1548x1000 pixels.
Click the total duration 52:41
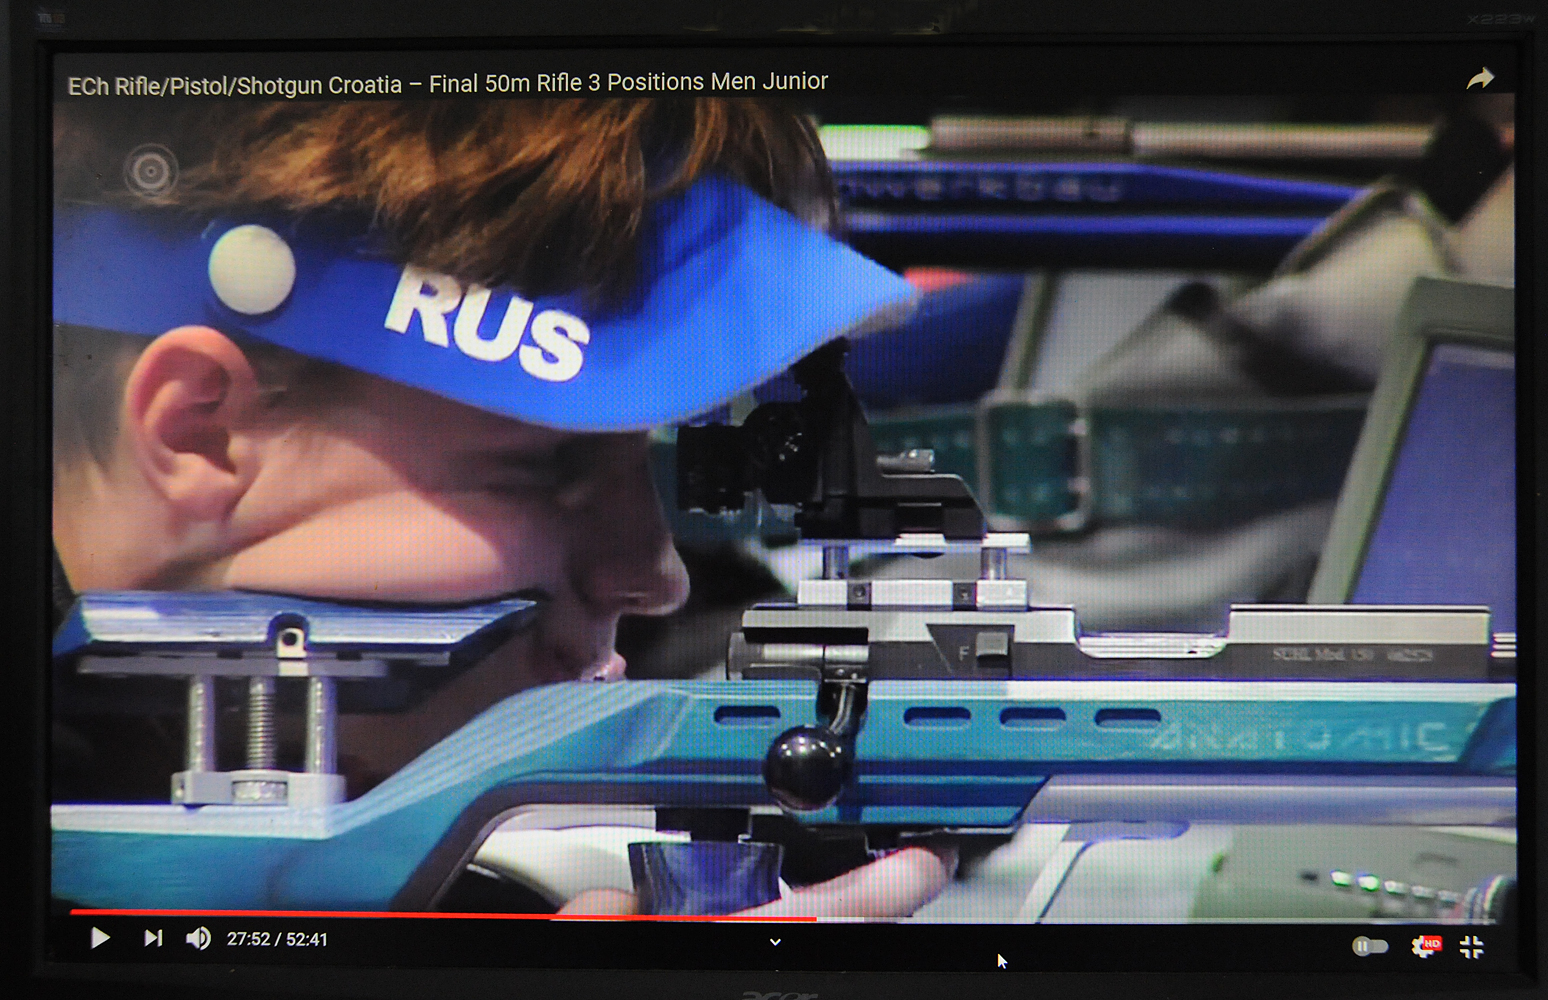(x=307, y=939)
